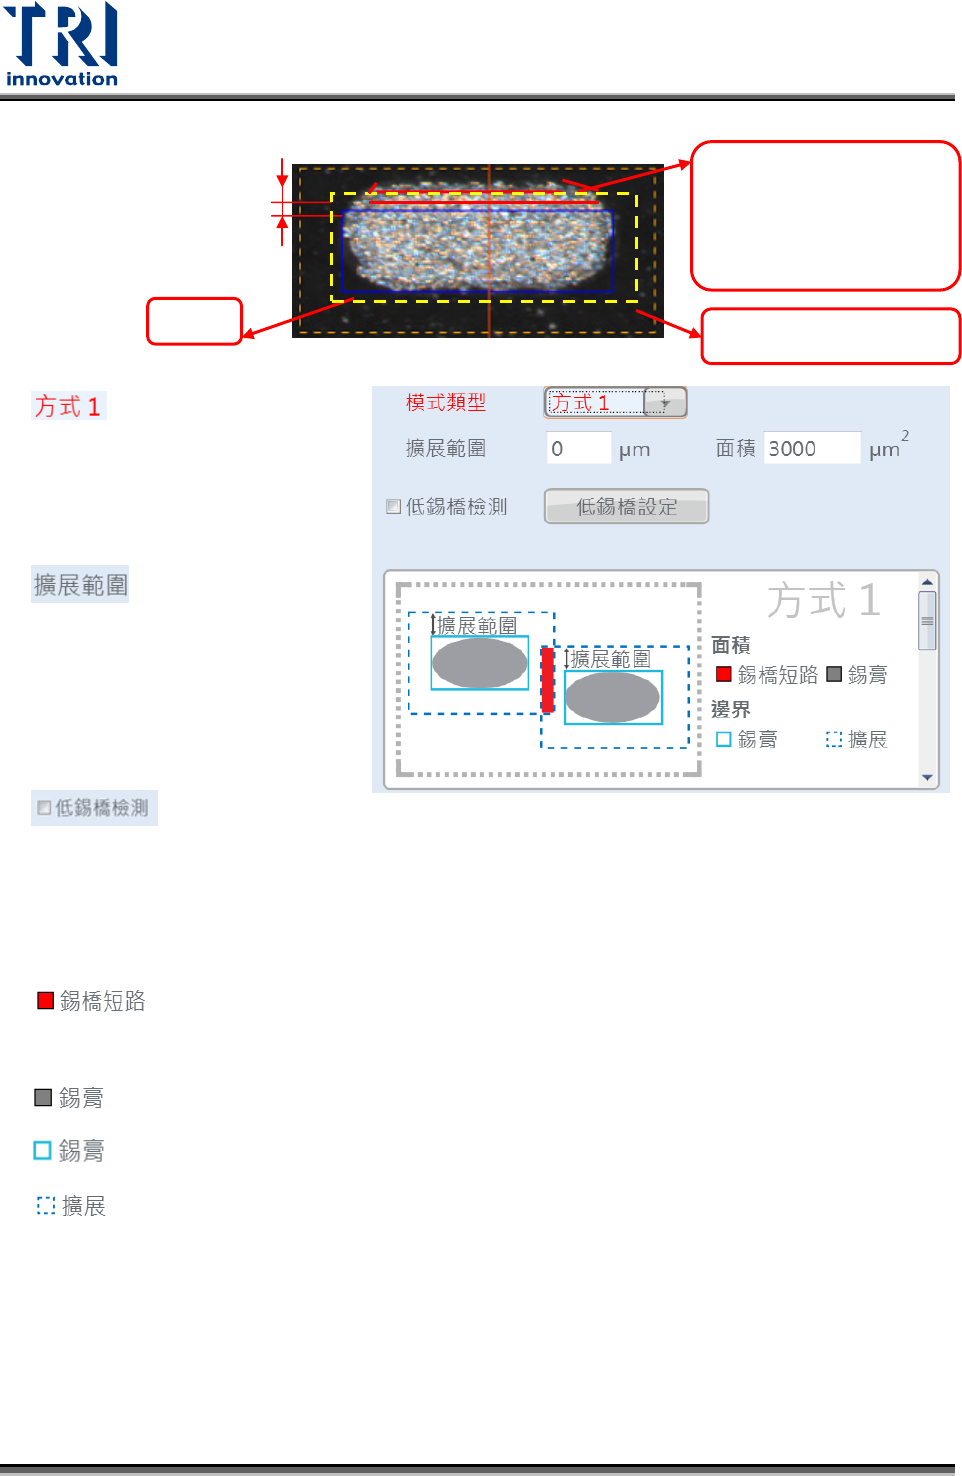Enable the 低錫橋檢測 checkbox in panel
This screenshot has height=1476, width=962.
[x=394, y=507]
